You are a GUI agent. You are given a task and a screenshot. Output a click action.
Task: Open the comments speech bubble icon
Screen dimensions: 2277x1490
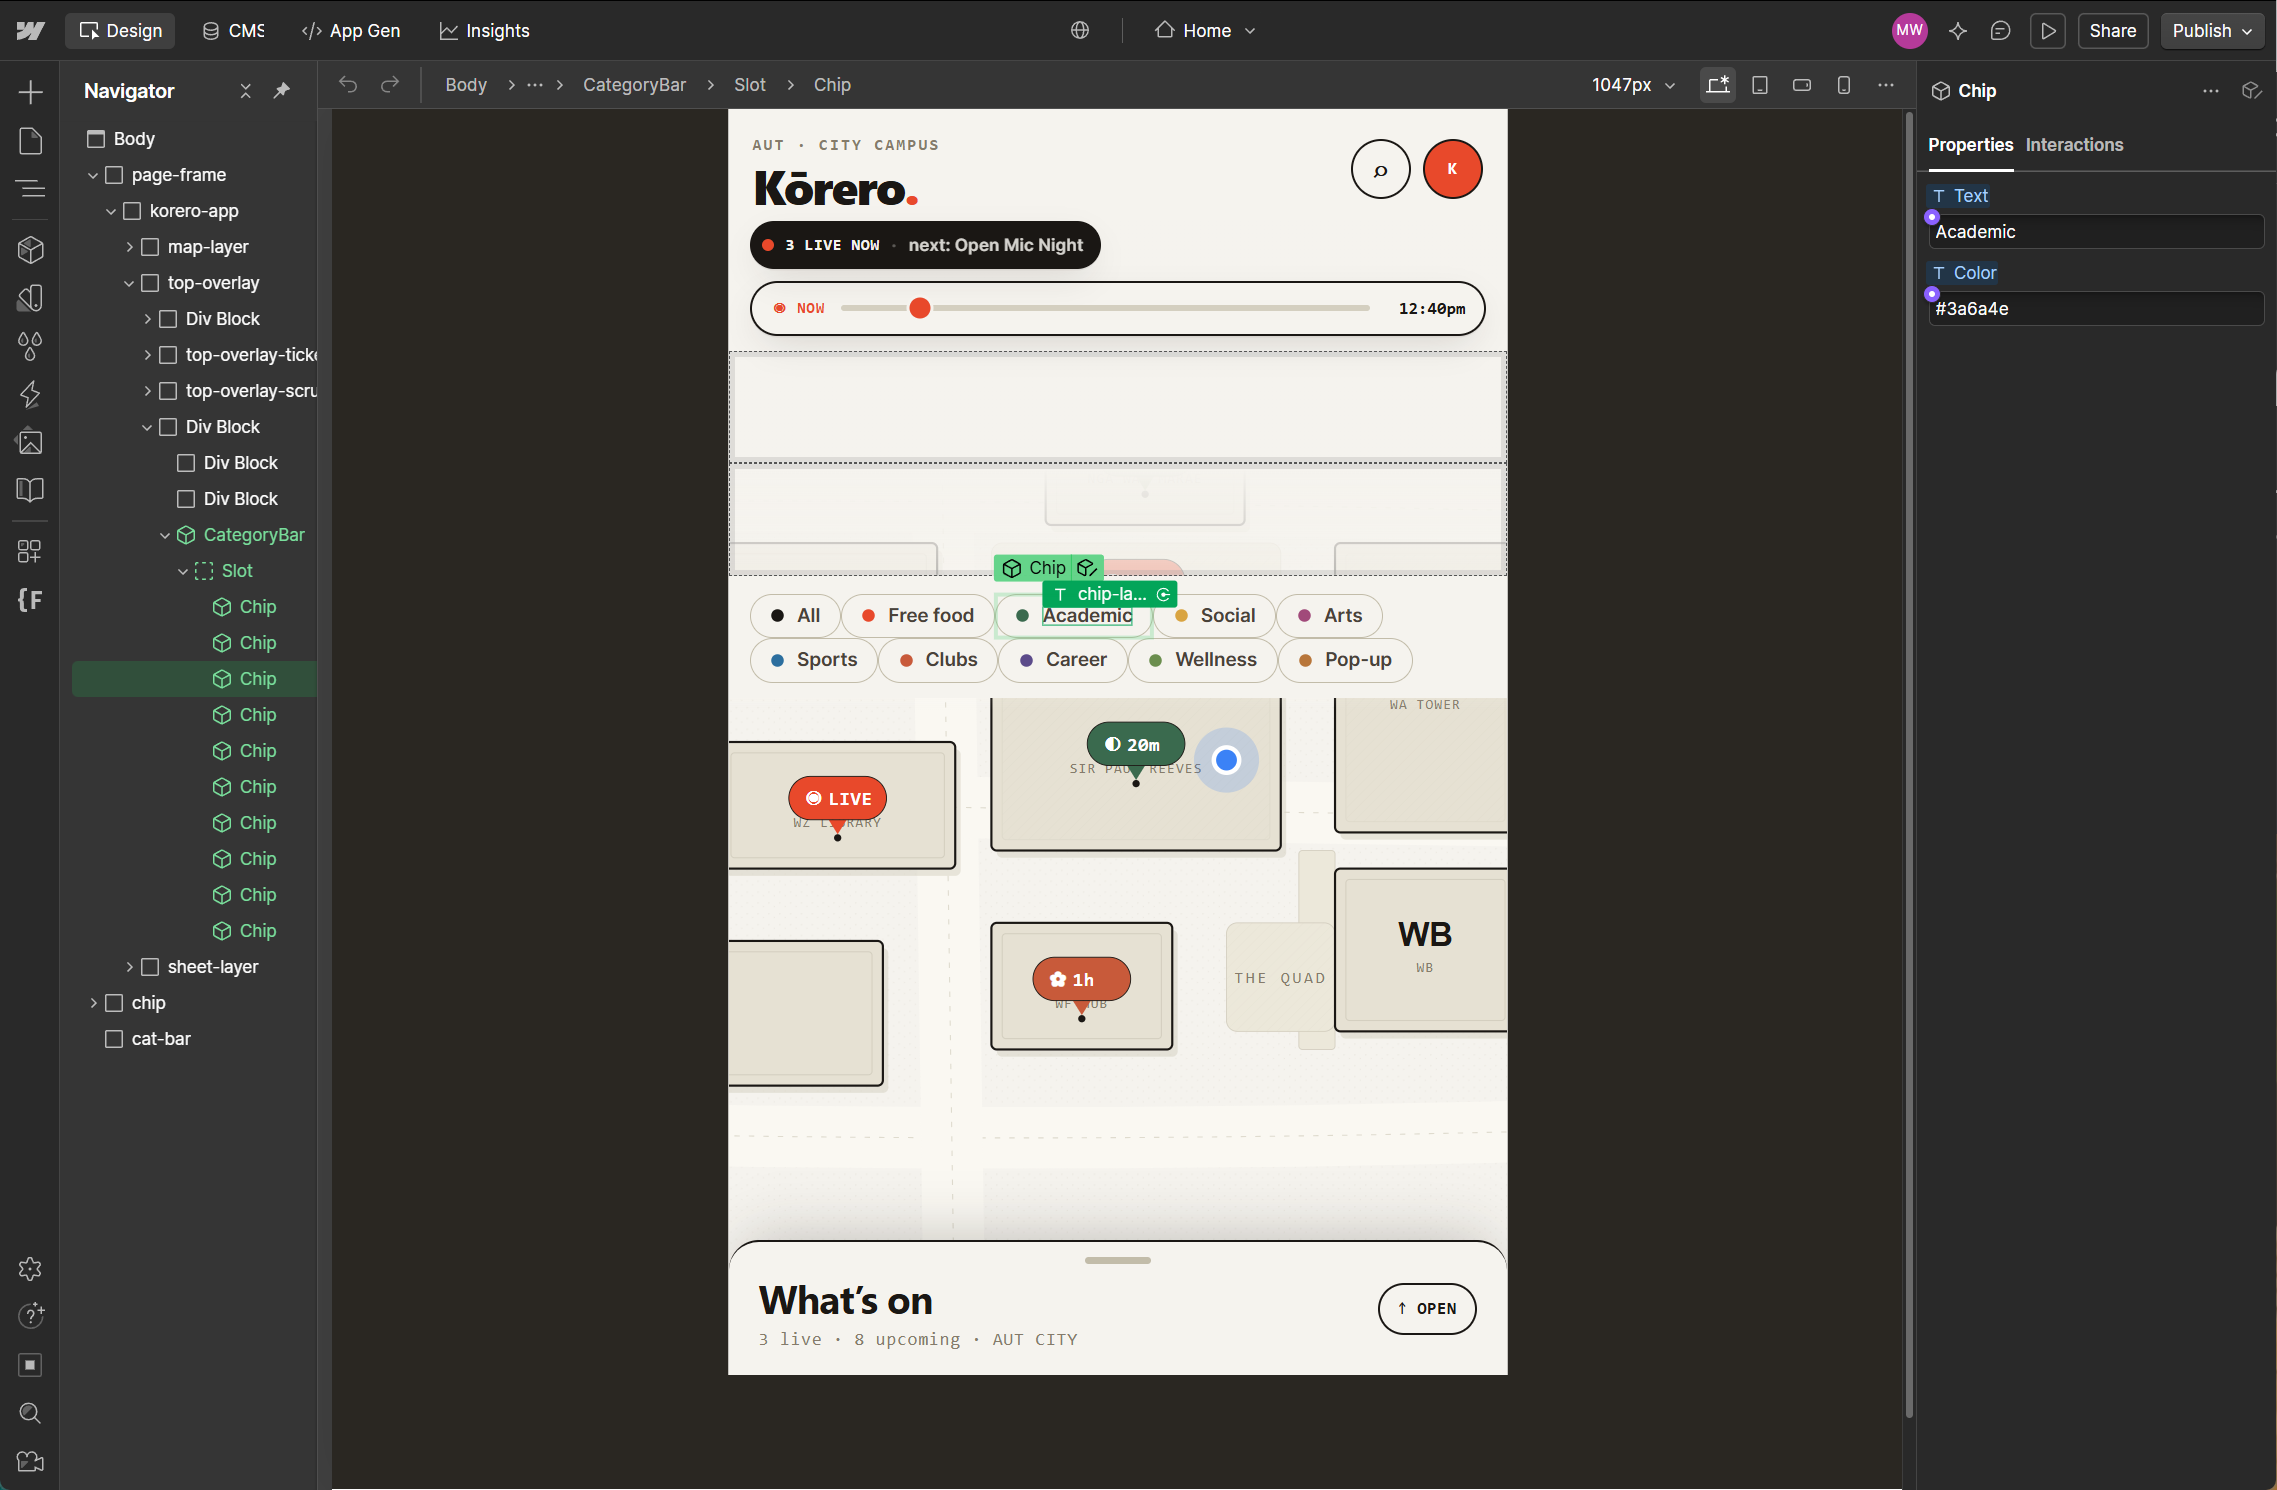[x=2000, y=31]
